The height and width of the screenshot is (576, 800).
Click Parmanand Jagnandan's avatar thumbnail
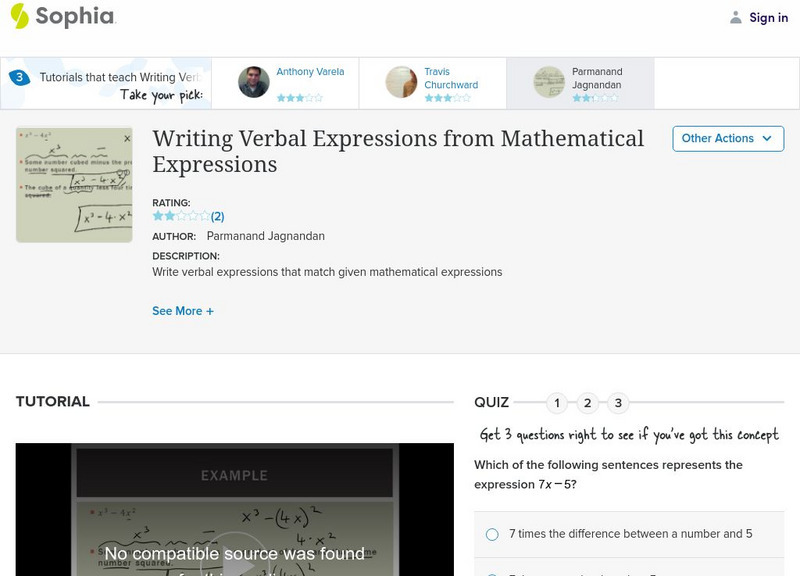(549, 82)
